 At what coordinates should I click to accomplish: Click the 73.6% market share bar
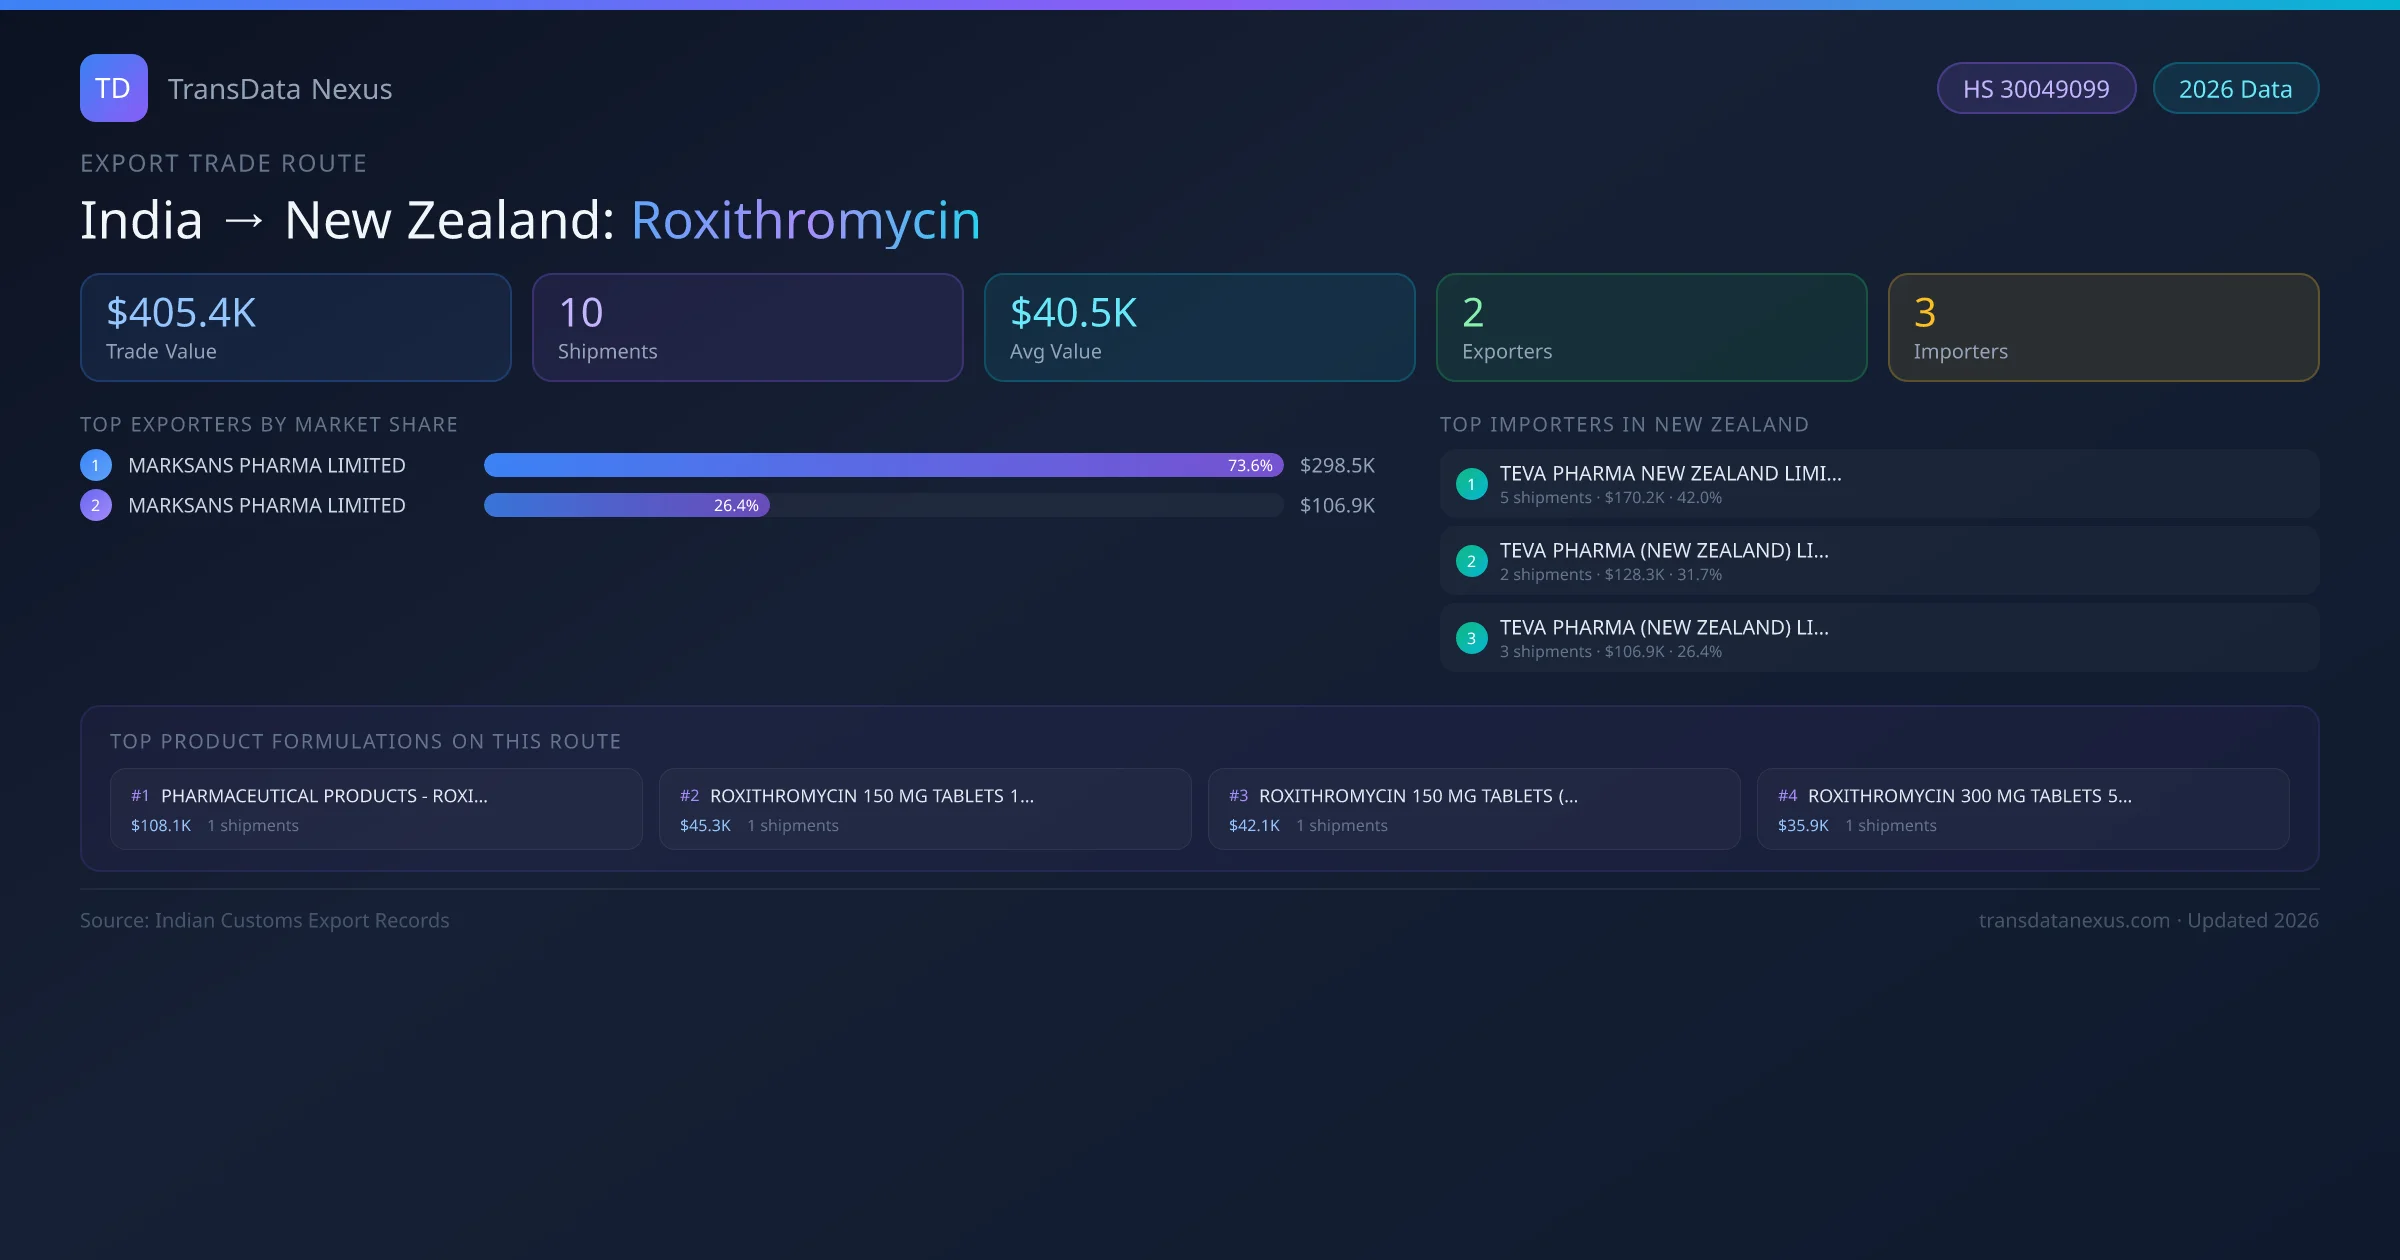[883, 465]
